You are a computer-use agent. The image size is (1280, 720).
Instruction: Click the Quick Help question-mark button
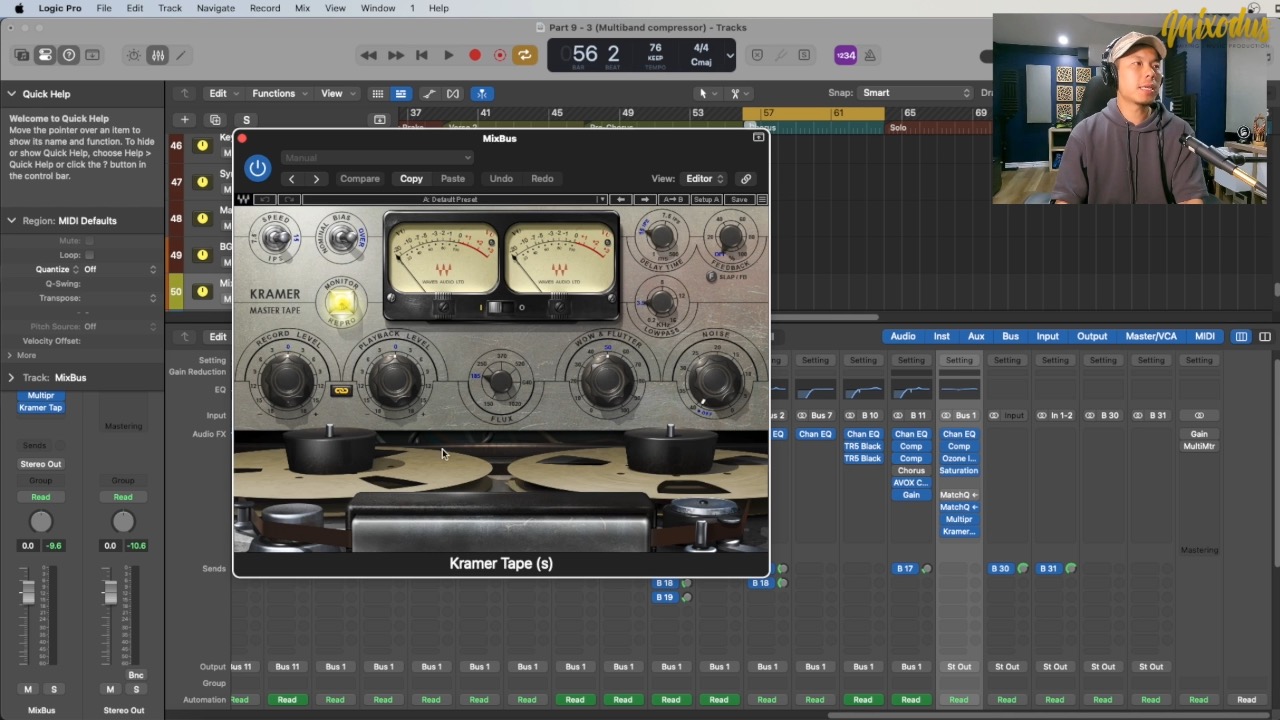(69, 55)
